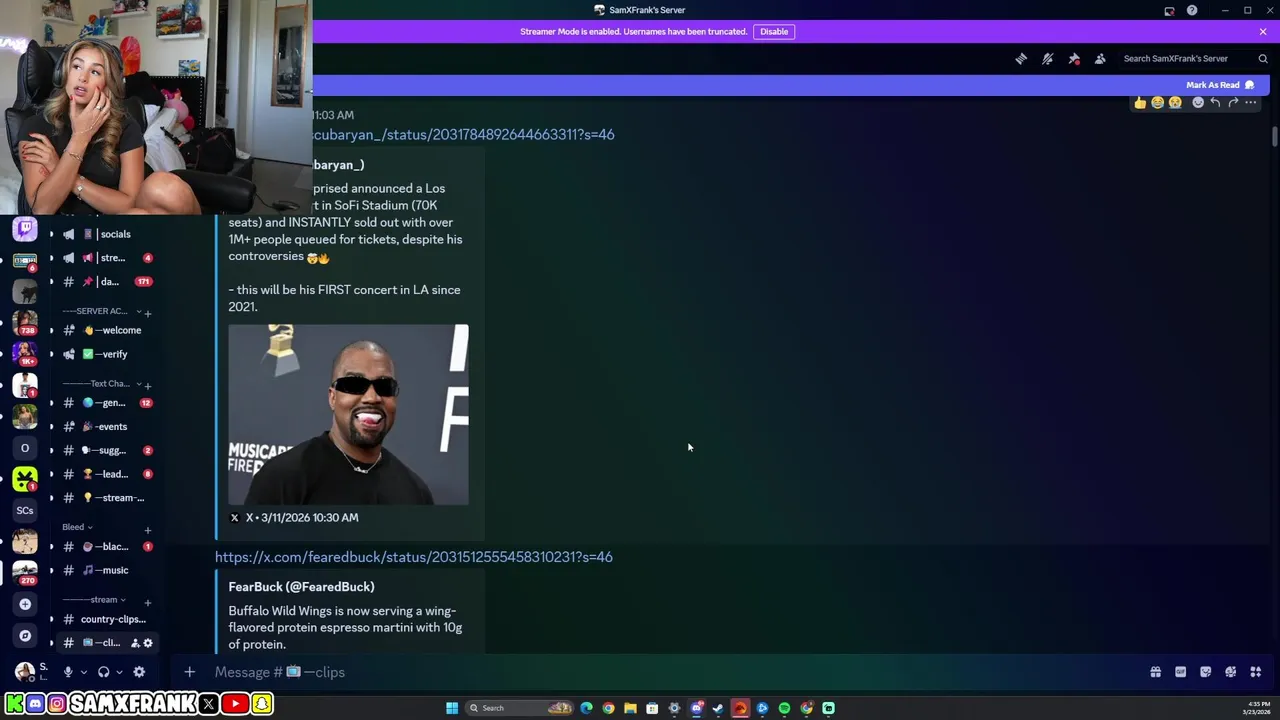Create channel in Bleed category plus

pos(148,529)
